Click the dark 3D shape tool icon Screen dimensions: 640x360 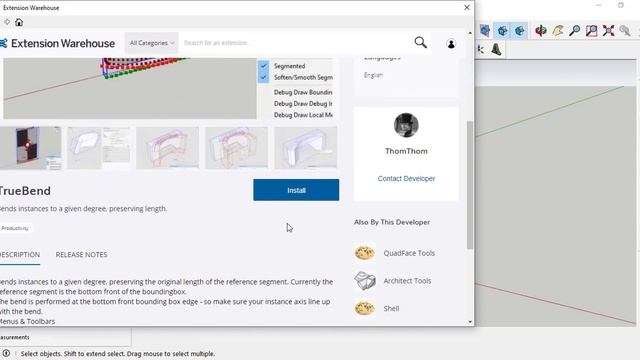496,50
